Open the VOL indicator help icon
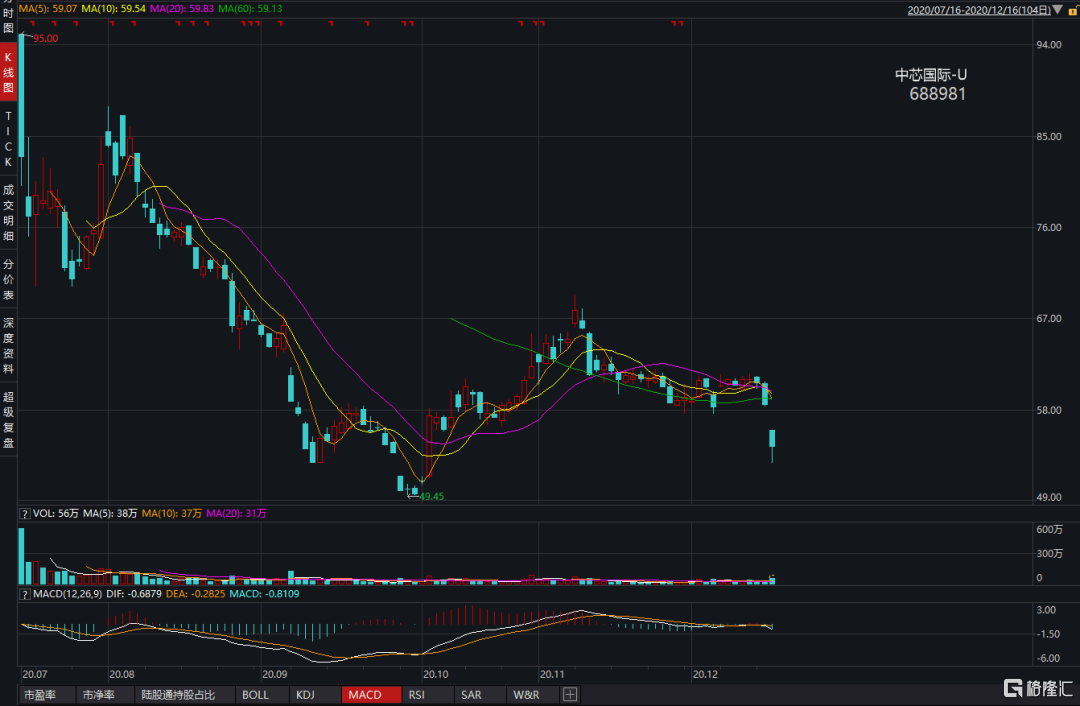 pyautogui.click(x=24, y=514)
